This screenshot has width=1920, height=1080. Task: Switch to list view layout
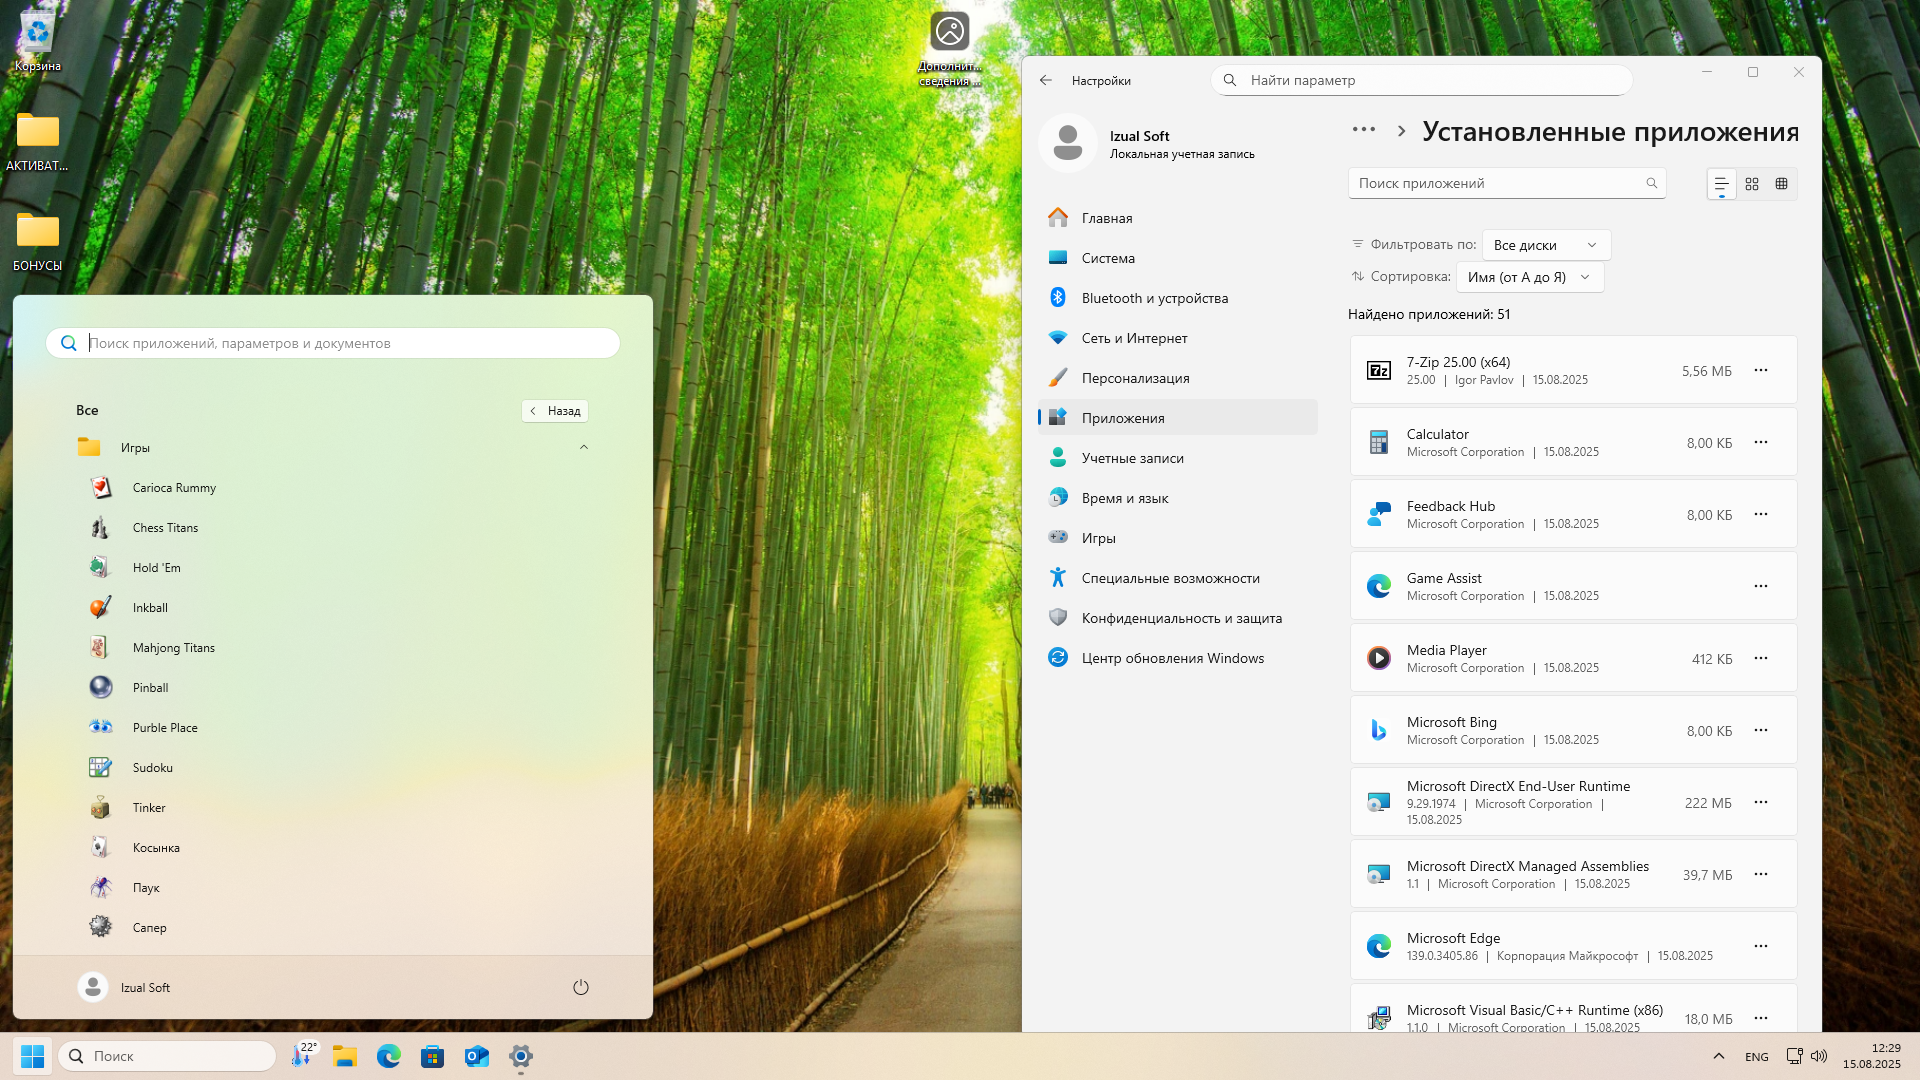coord(1721,184)
